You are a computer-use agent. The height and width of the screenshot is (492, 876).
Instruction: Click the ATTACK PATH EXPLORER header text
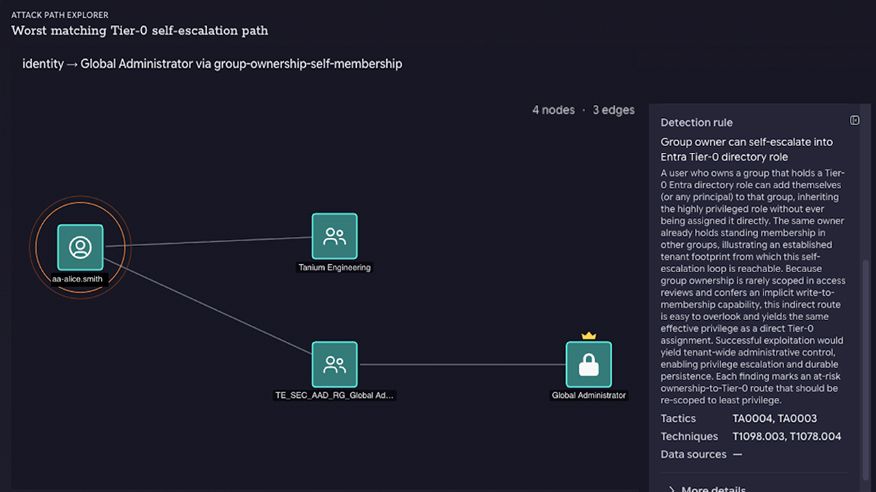(x=60, y=15)
